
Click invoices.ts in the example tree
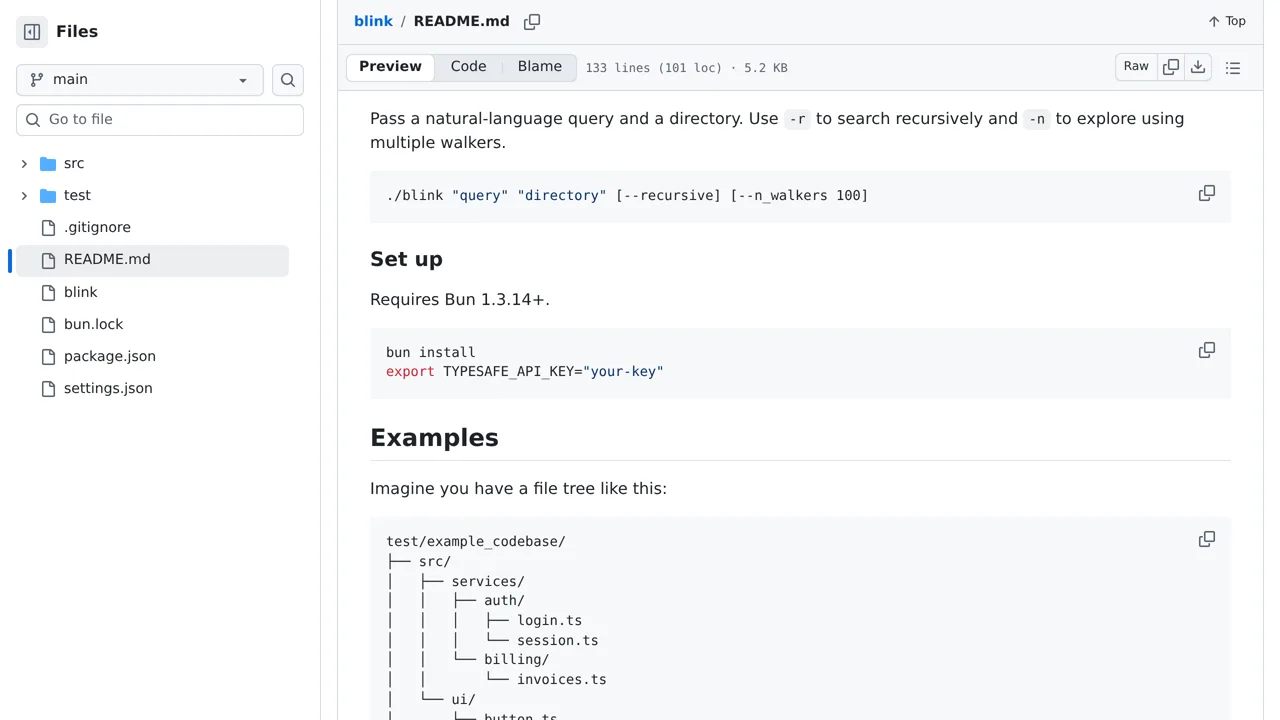pyautogui.click(x=562, y=679)
